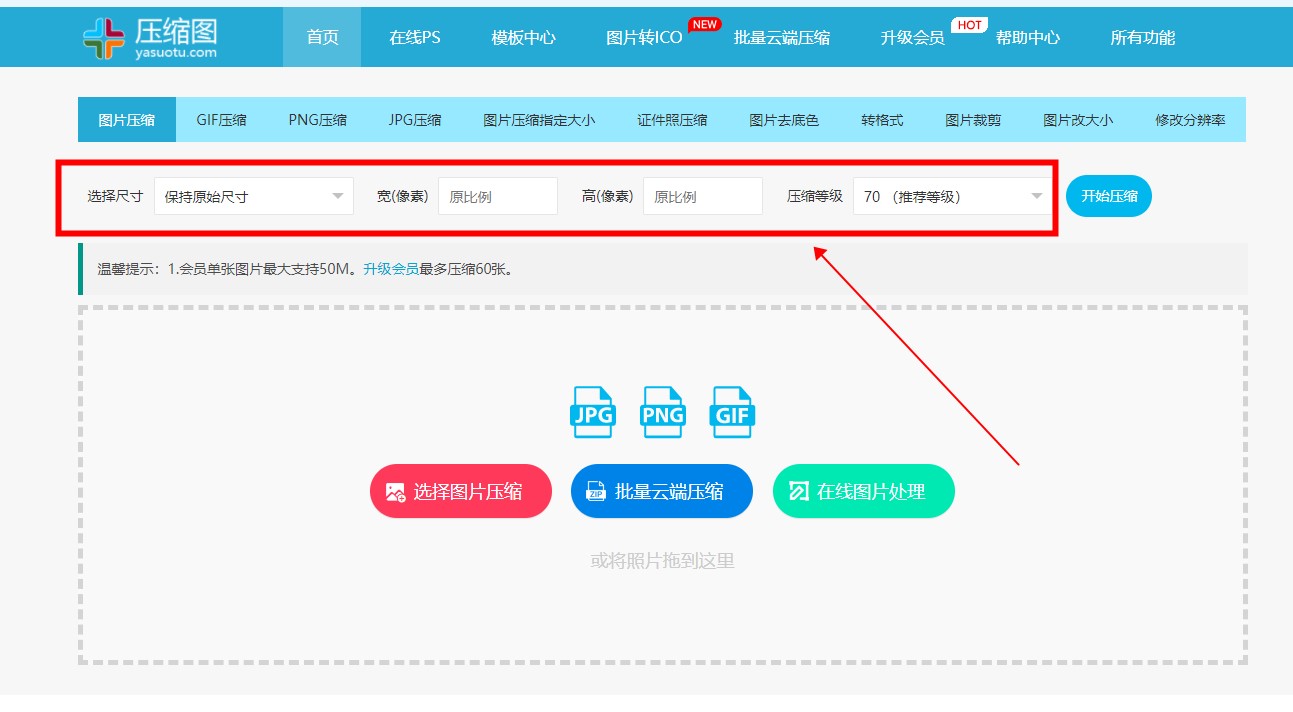The height and width of the screenshot is (712, 1293).
Task: Expand the 压缩等级 compression level dropdown
Action: pos(951,197)
